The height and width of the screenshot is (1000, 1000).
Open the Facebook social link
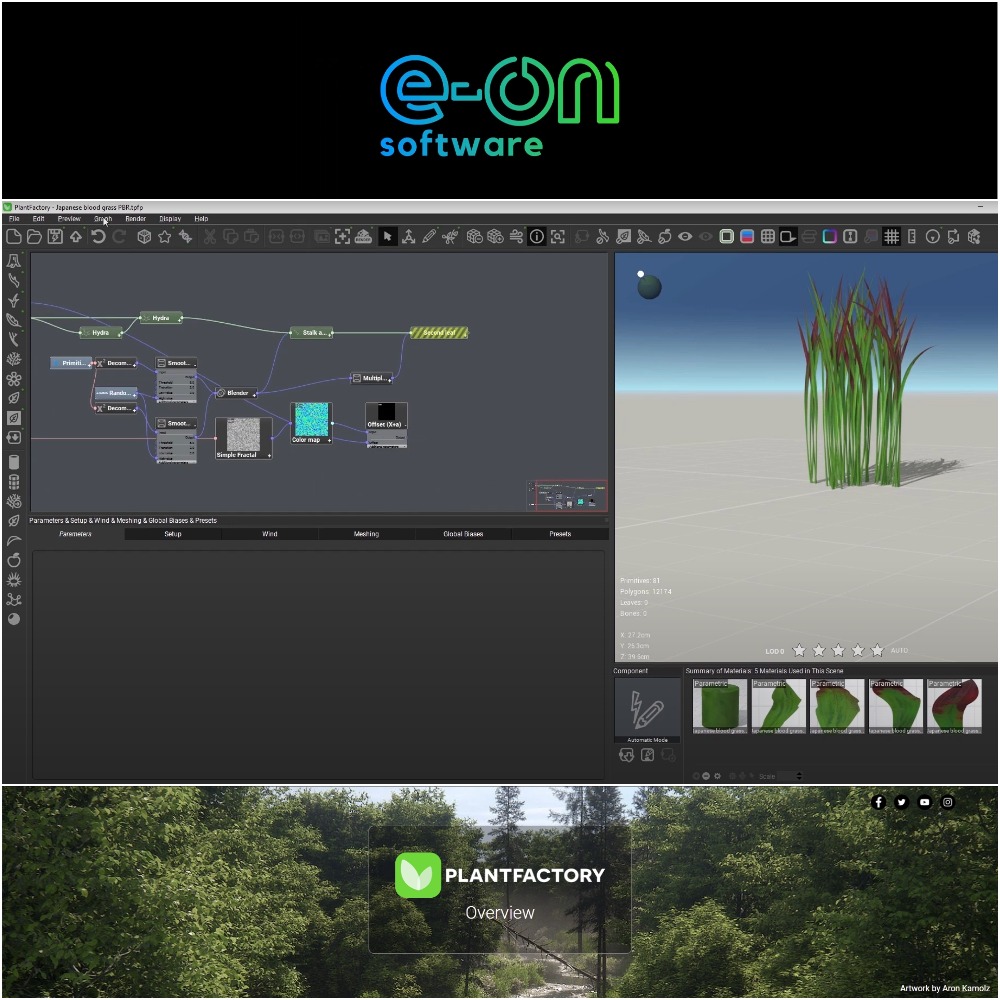click(879, 803)
